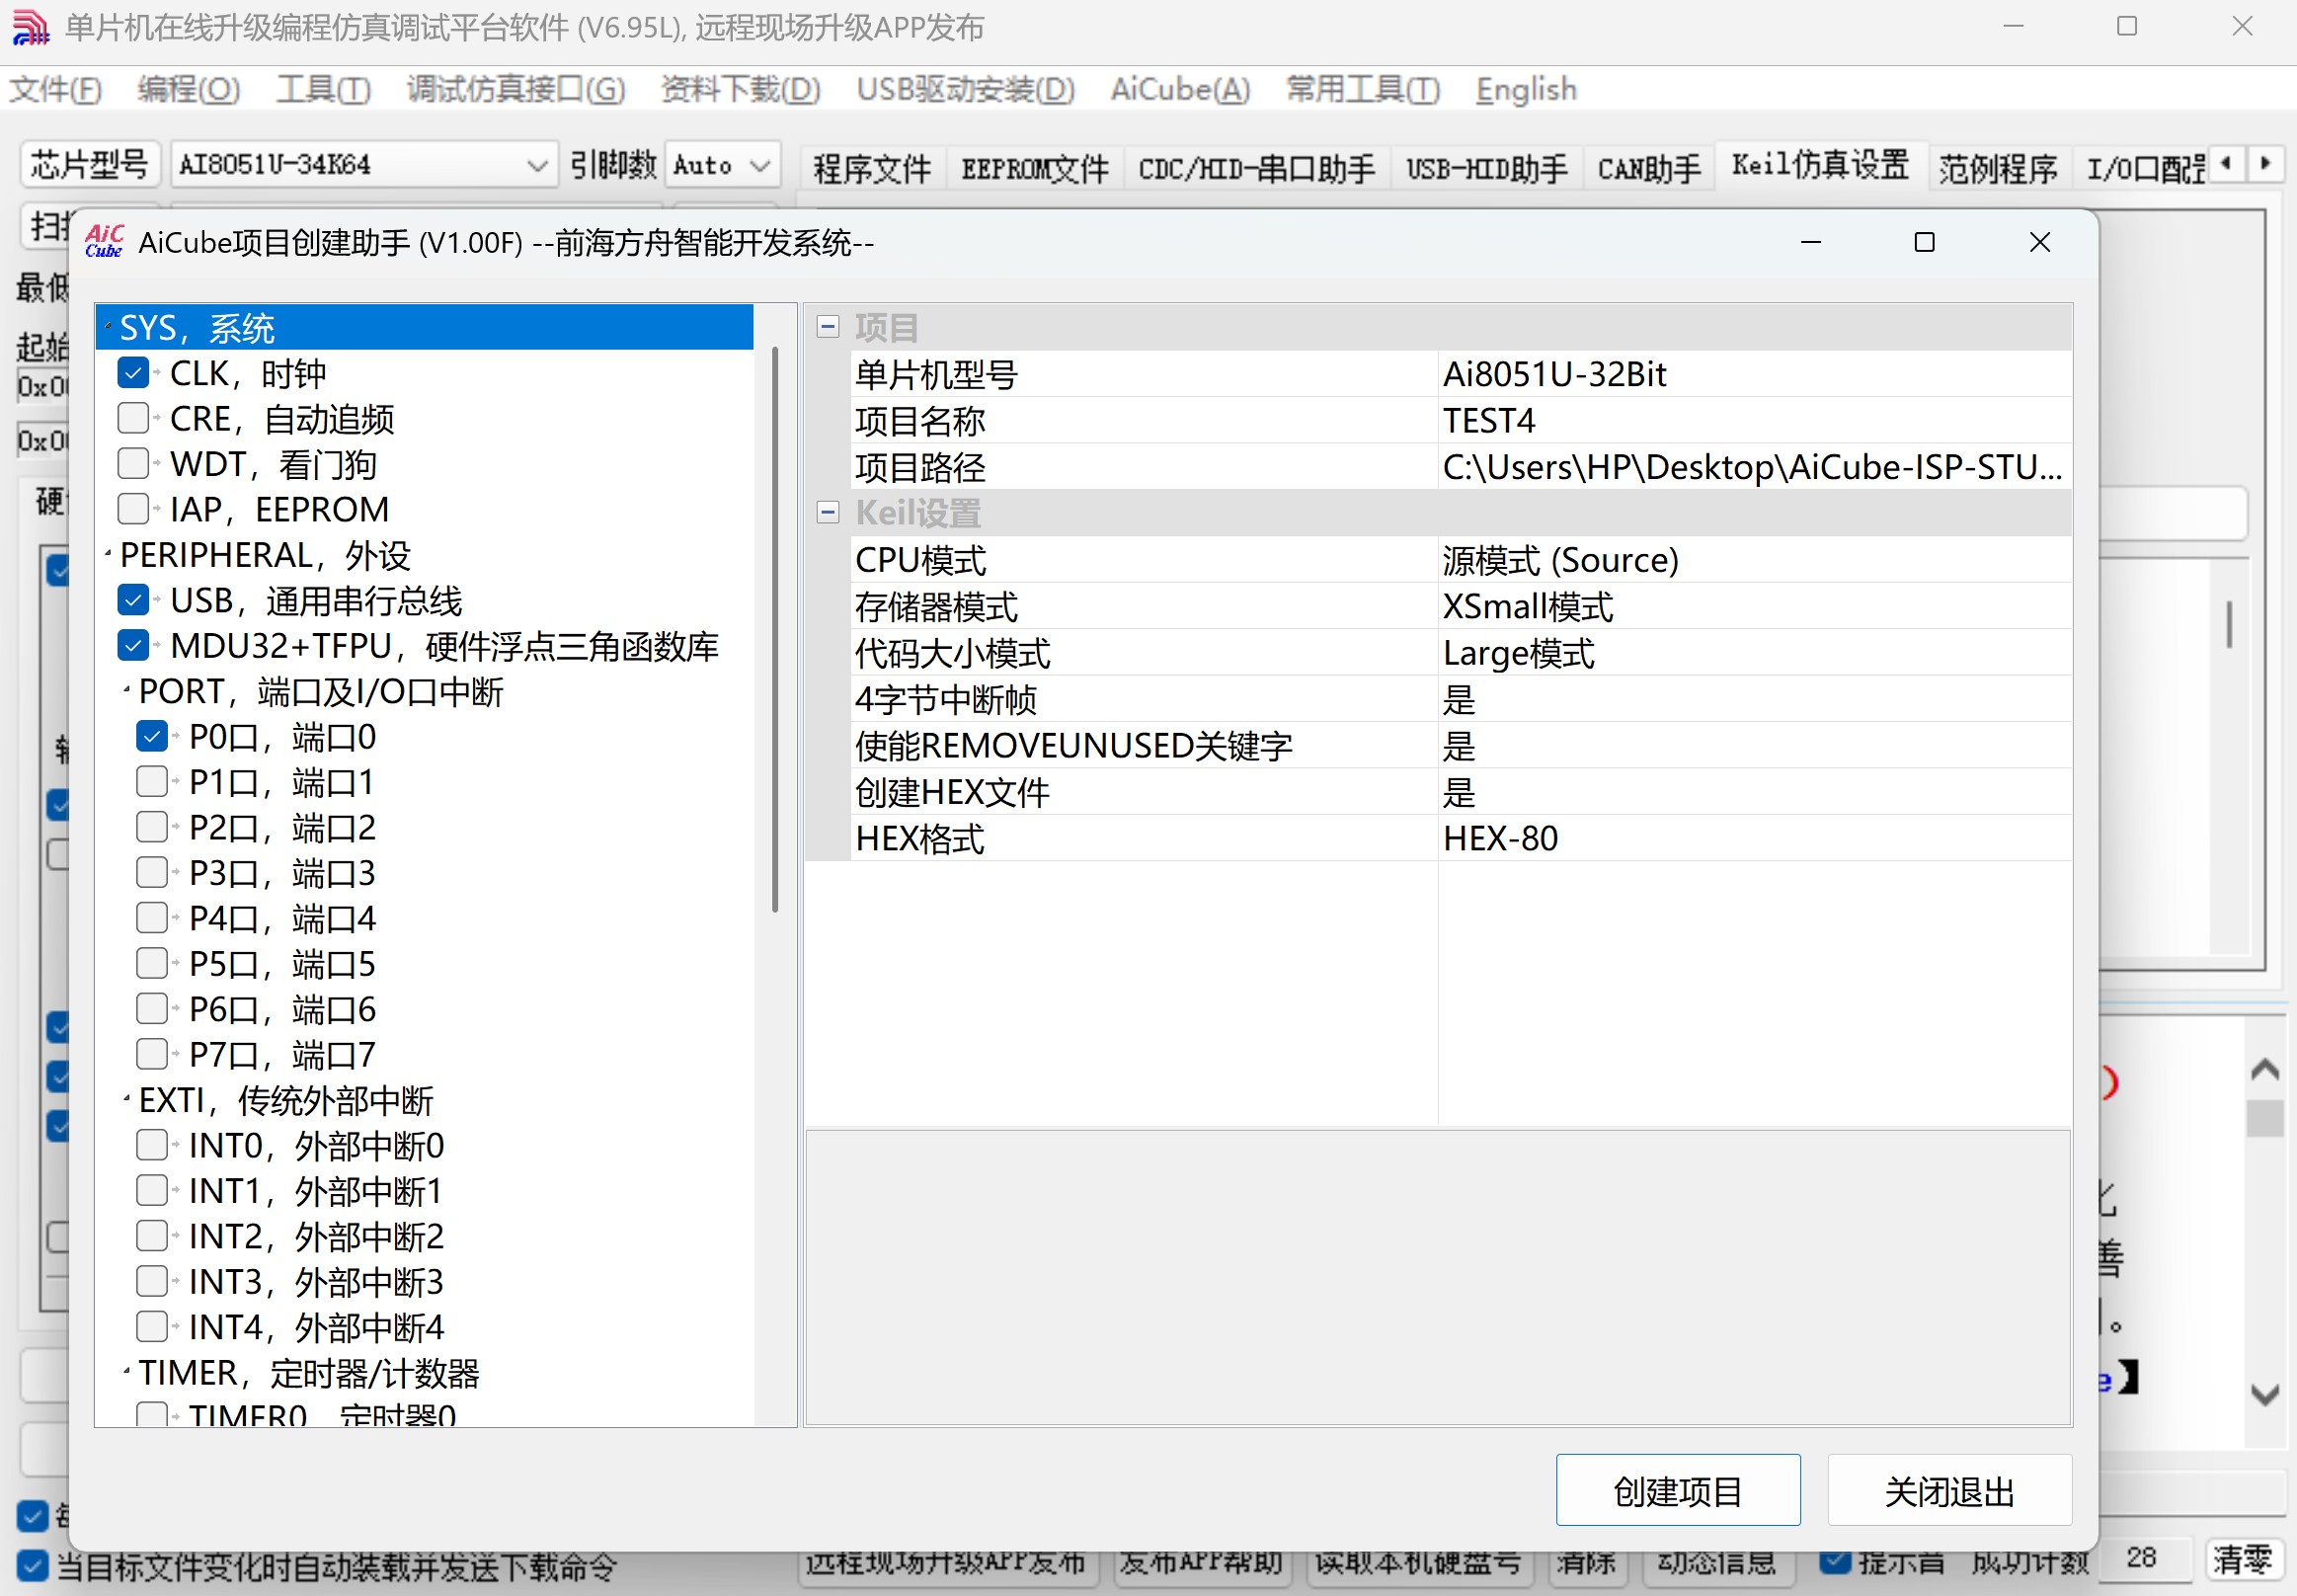2297x1596 pixels.
Task: Click the main application logo icon
Action: point(30,27)
